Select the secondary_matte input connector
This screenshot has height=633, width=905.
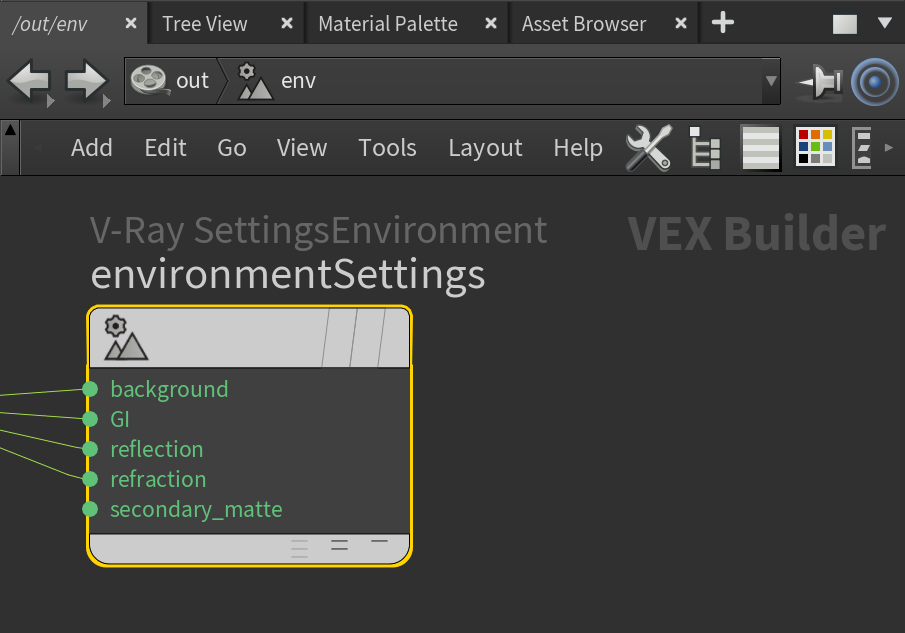coord(90,509)
